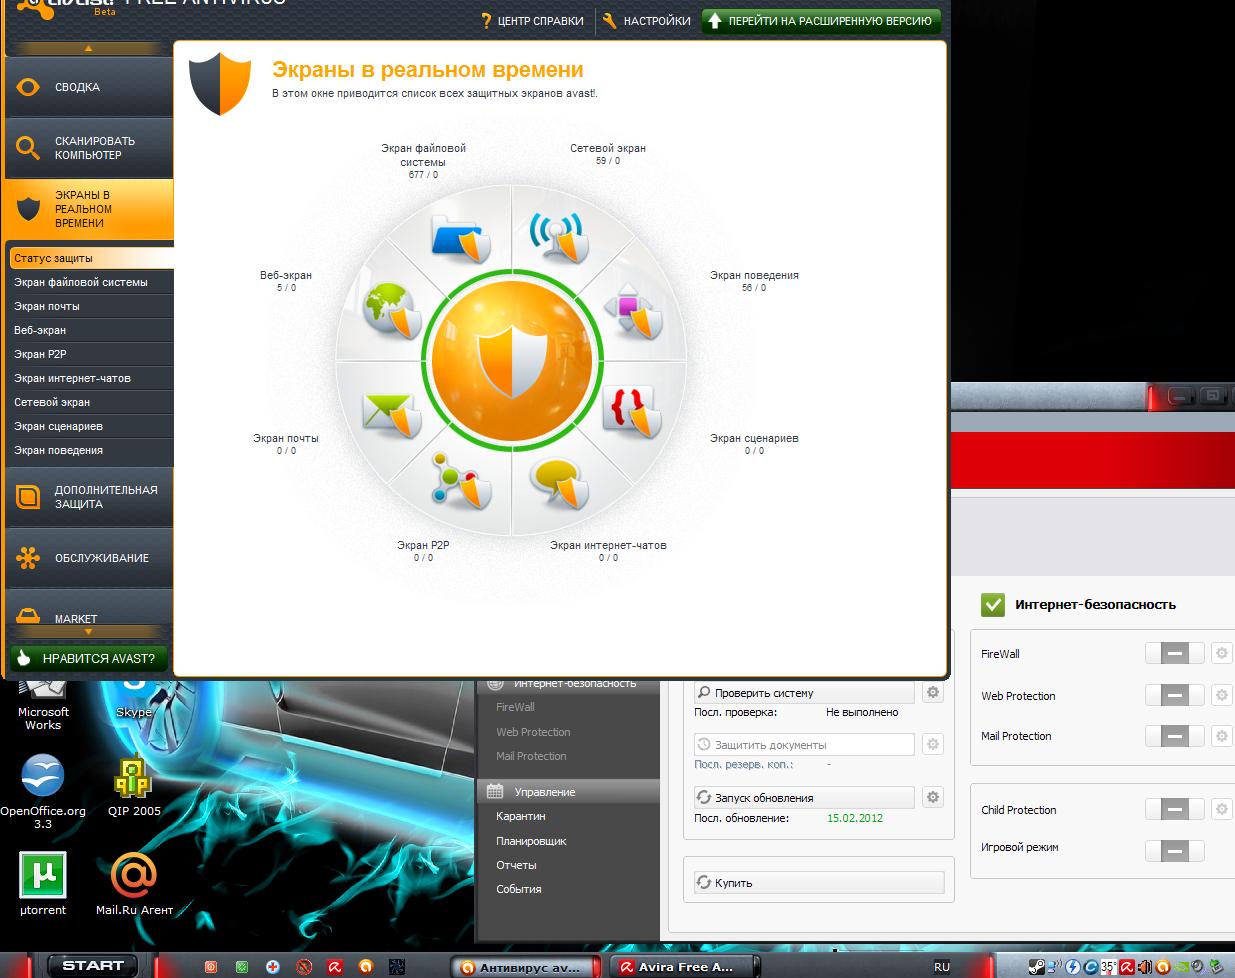Click the Web Shield globe icon

[392, 312]
